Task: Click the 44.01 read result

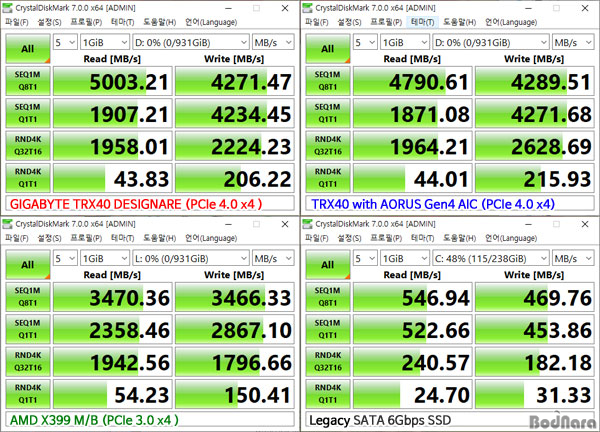Action: 413,178
